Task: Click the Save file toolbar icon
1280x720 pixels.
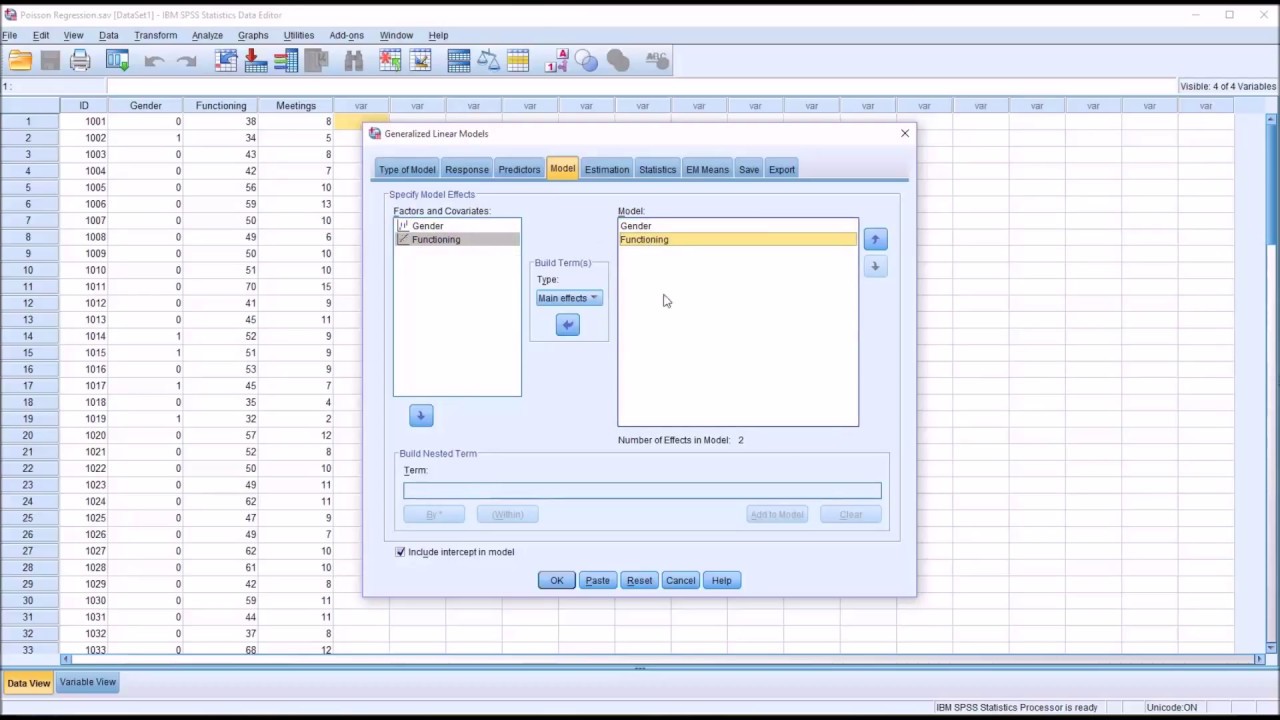Action: pos(50,61)
